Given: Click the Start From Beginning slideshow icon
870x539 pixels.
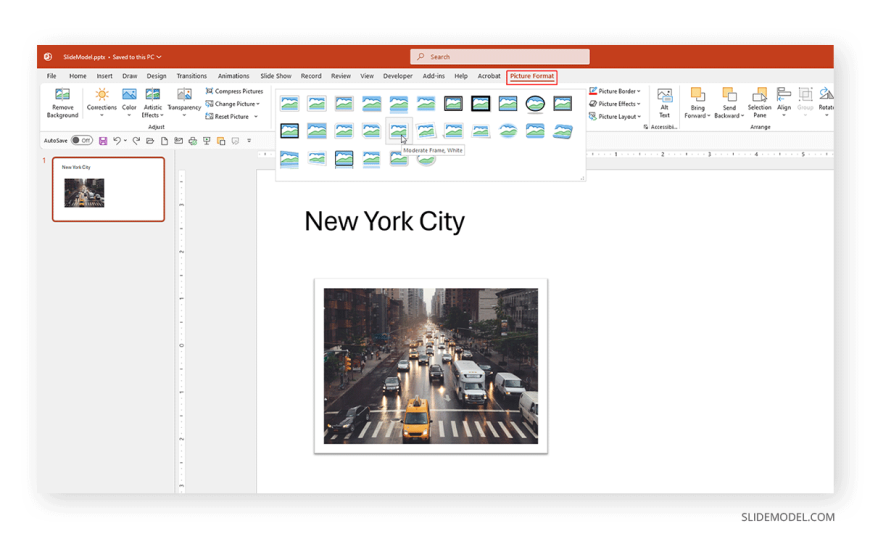Looking at the screenshot, I should (206, 141).
